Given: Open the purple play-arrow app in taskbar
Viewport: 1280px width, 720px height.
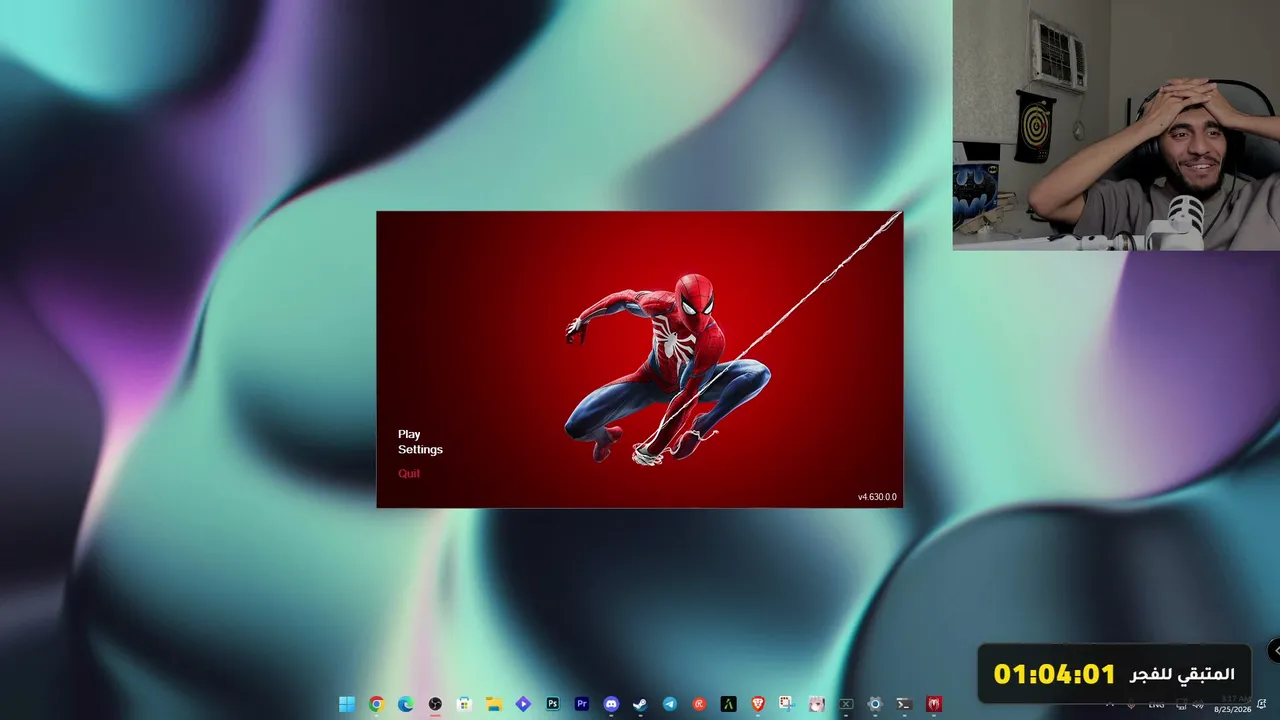Looking at the screenshot, I should (523, 704).
